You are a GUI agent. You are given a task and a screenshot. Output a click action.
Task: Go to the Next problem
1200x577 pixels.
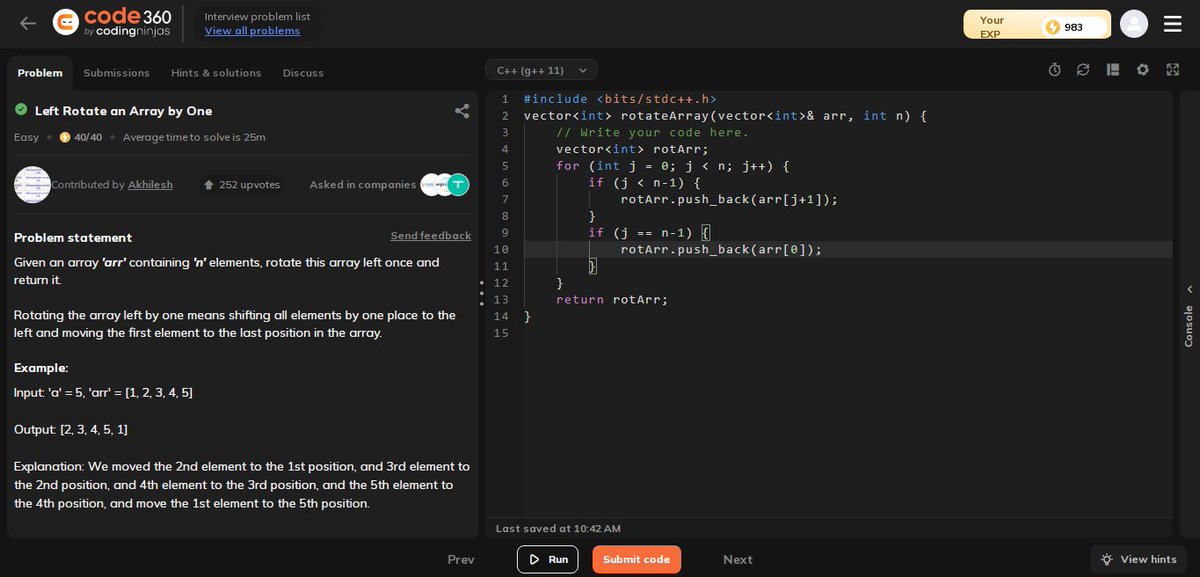click(x=738, y=560)
